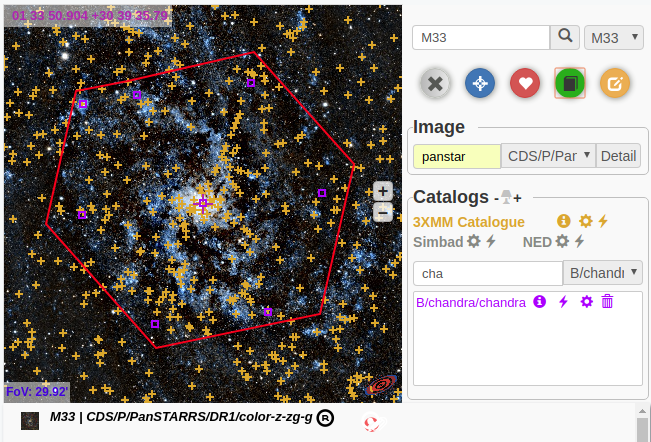Open the B/chandra catalog dropdown
This screenshot has height=442, width=651.
[603, 274]
